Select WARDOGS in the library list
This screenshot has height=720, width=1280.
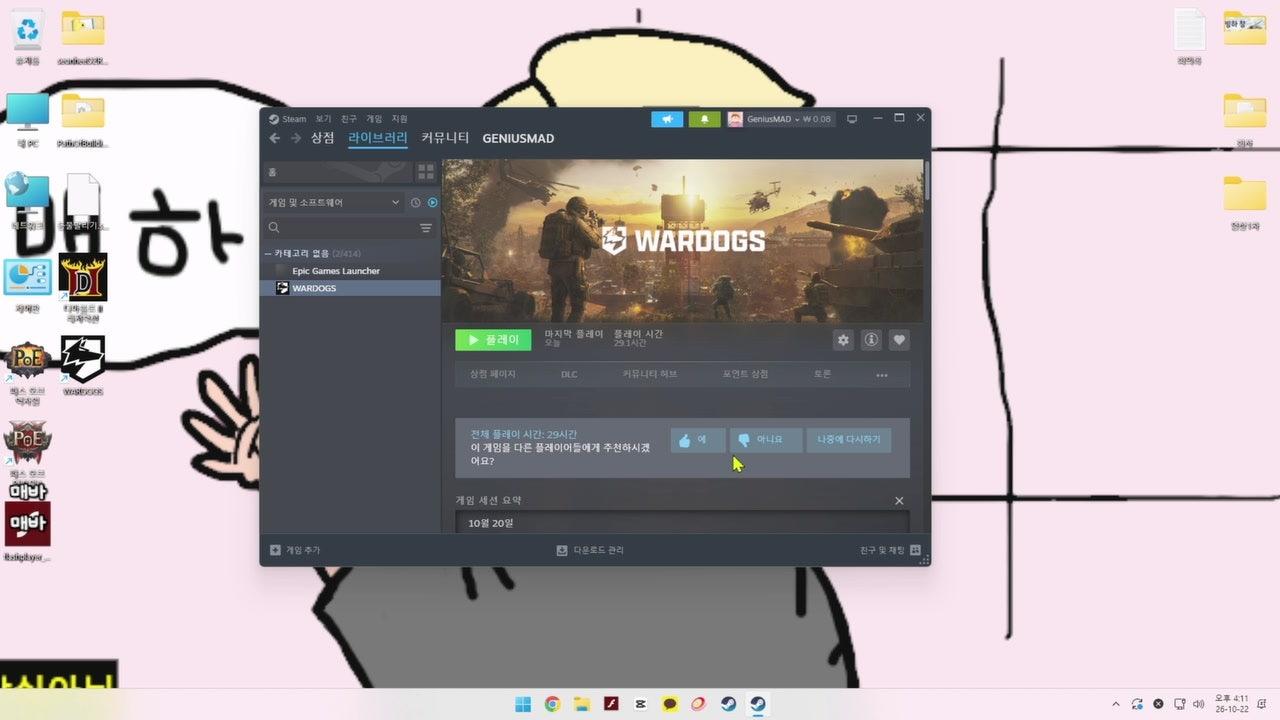pyautogui.click(x=350, y=288)
